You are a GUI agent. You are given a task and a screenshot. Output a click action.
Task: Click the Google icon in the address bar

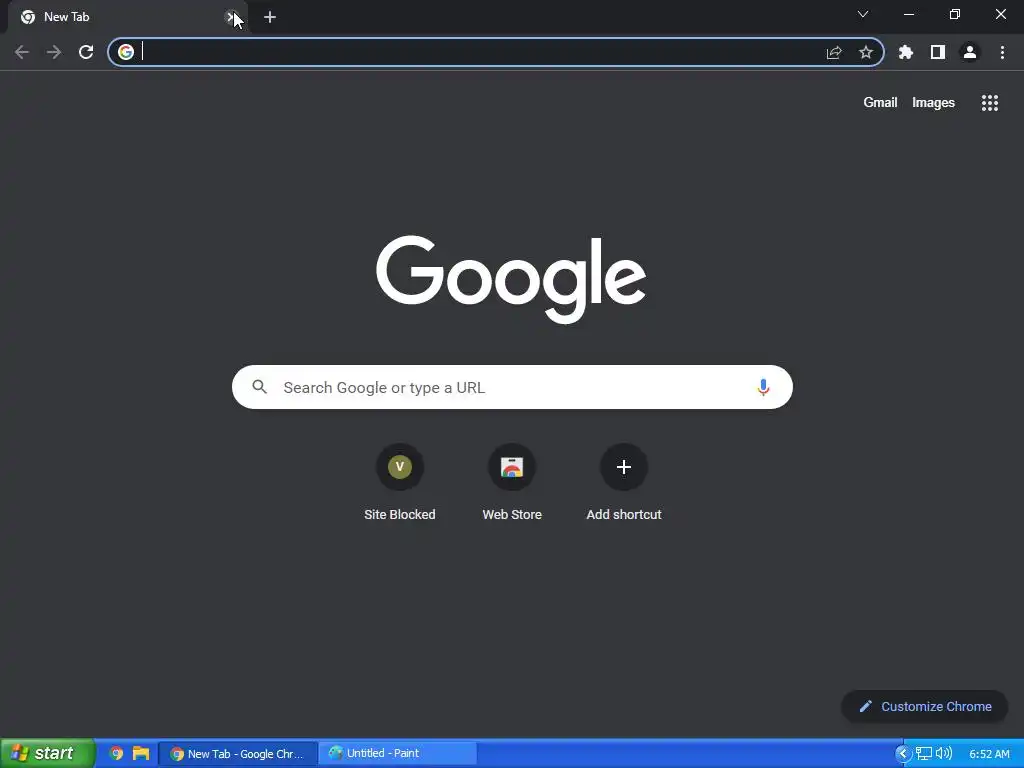126,52
